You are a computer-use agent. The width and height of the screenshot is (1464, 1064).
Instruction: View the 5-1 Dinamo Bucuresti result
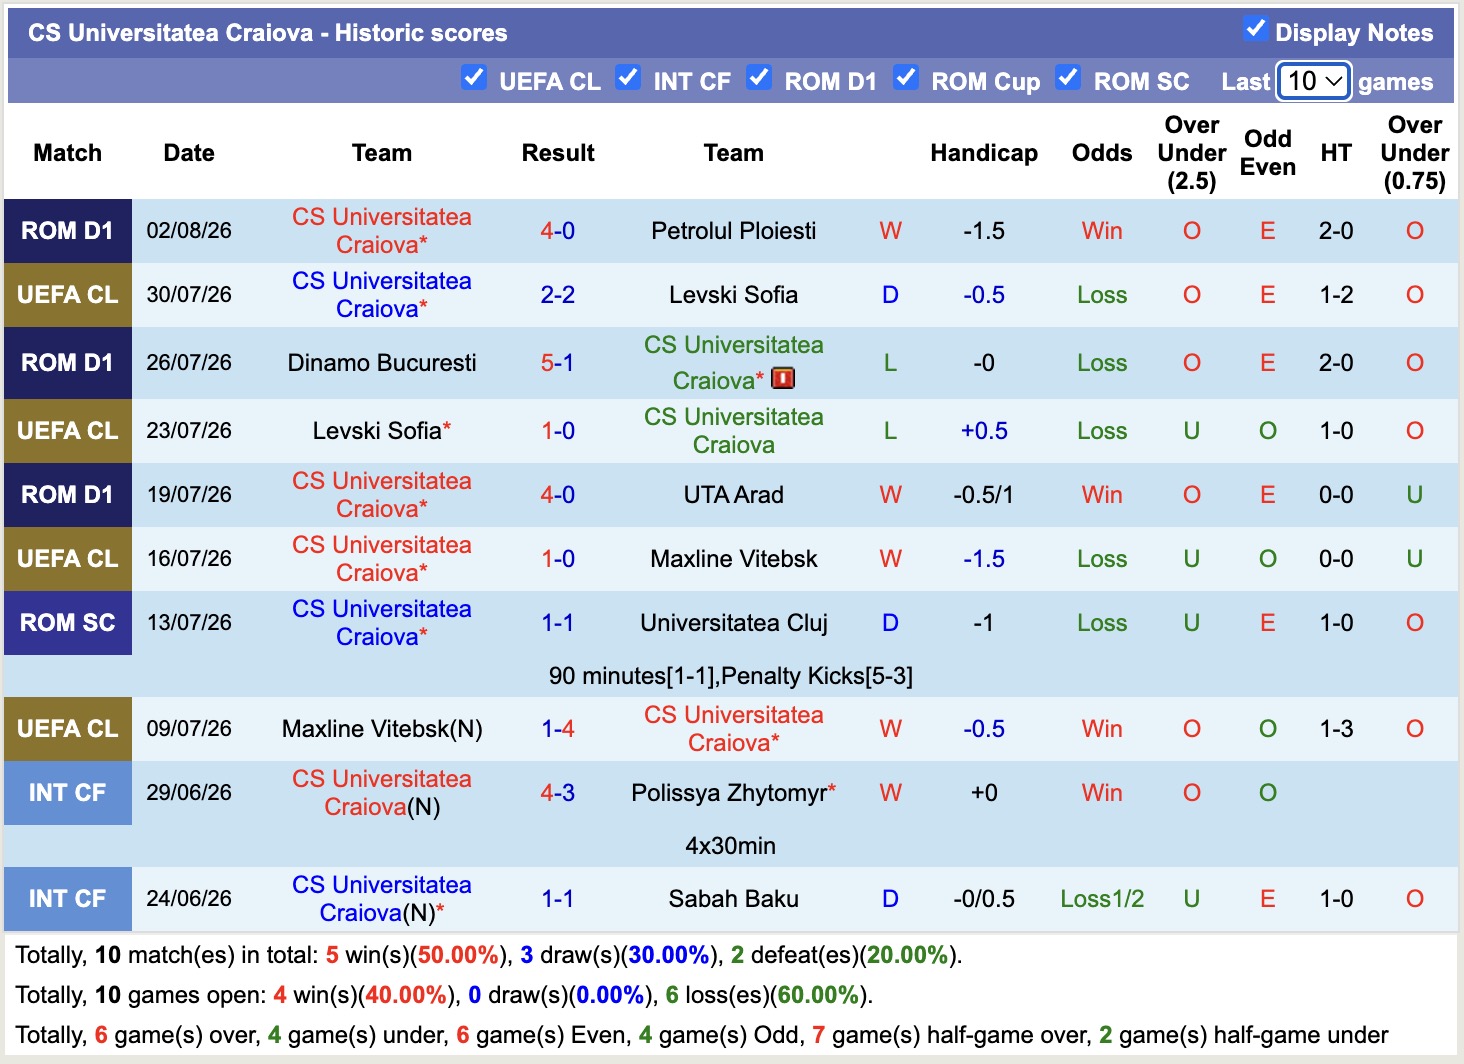[558, 363]
